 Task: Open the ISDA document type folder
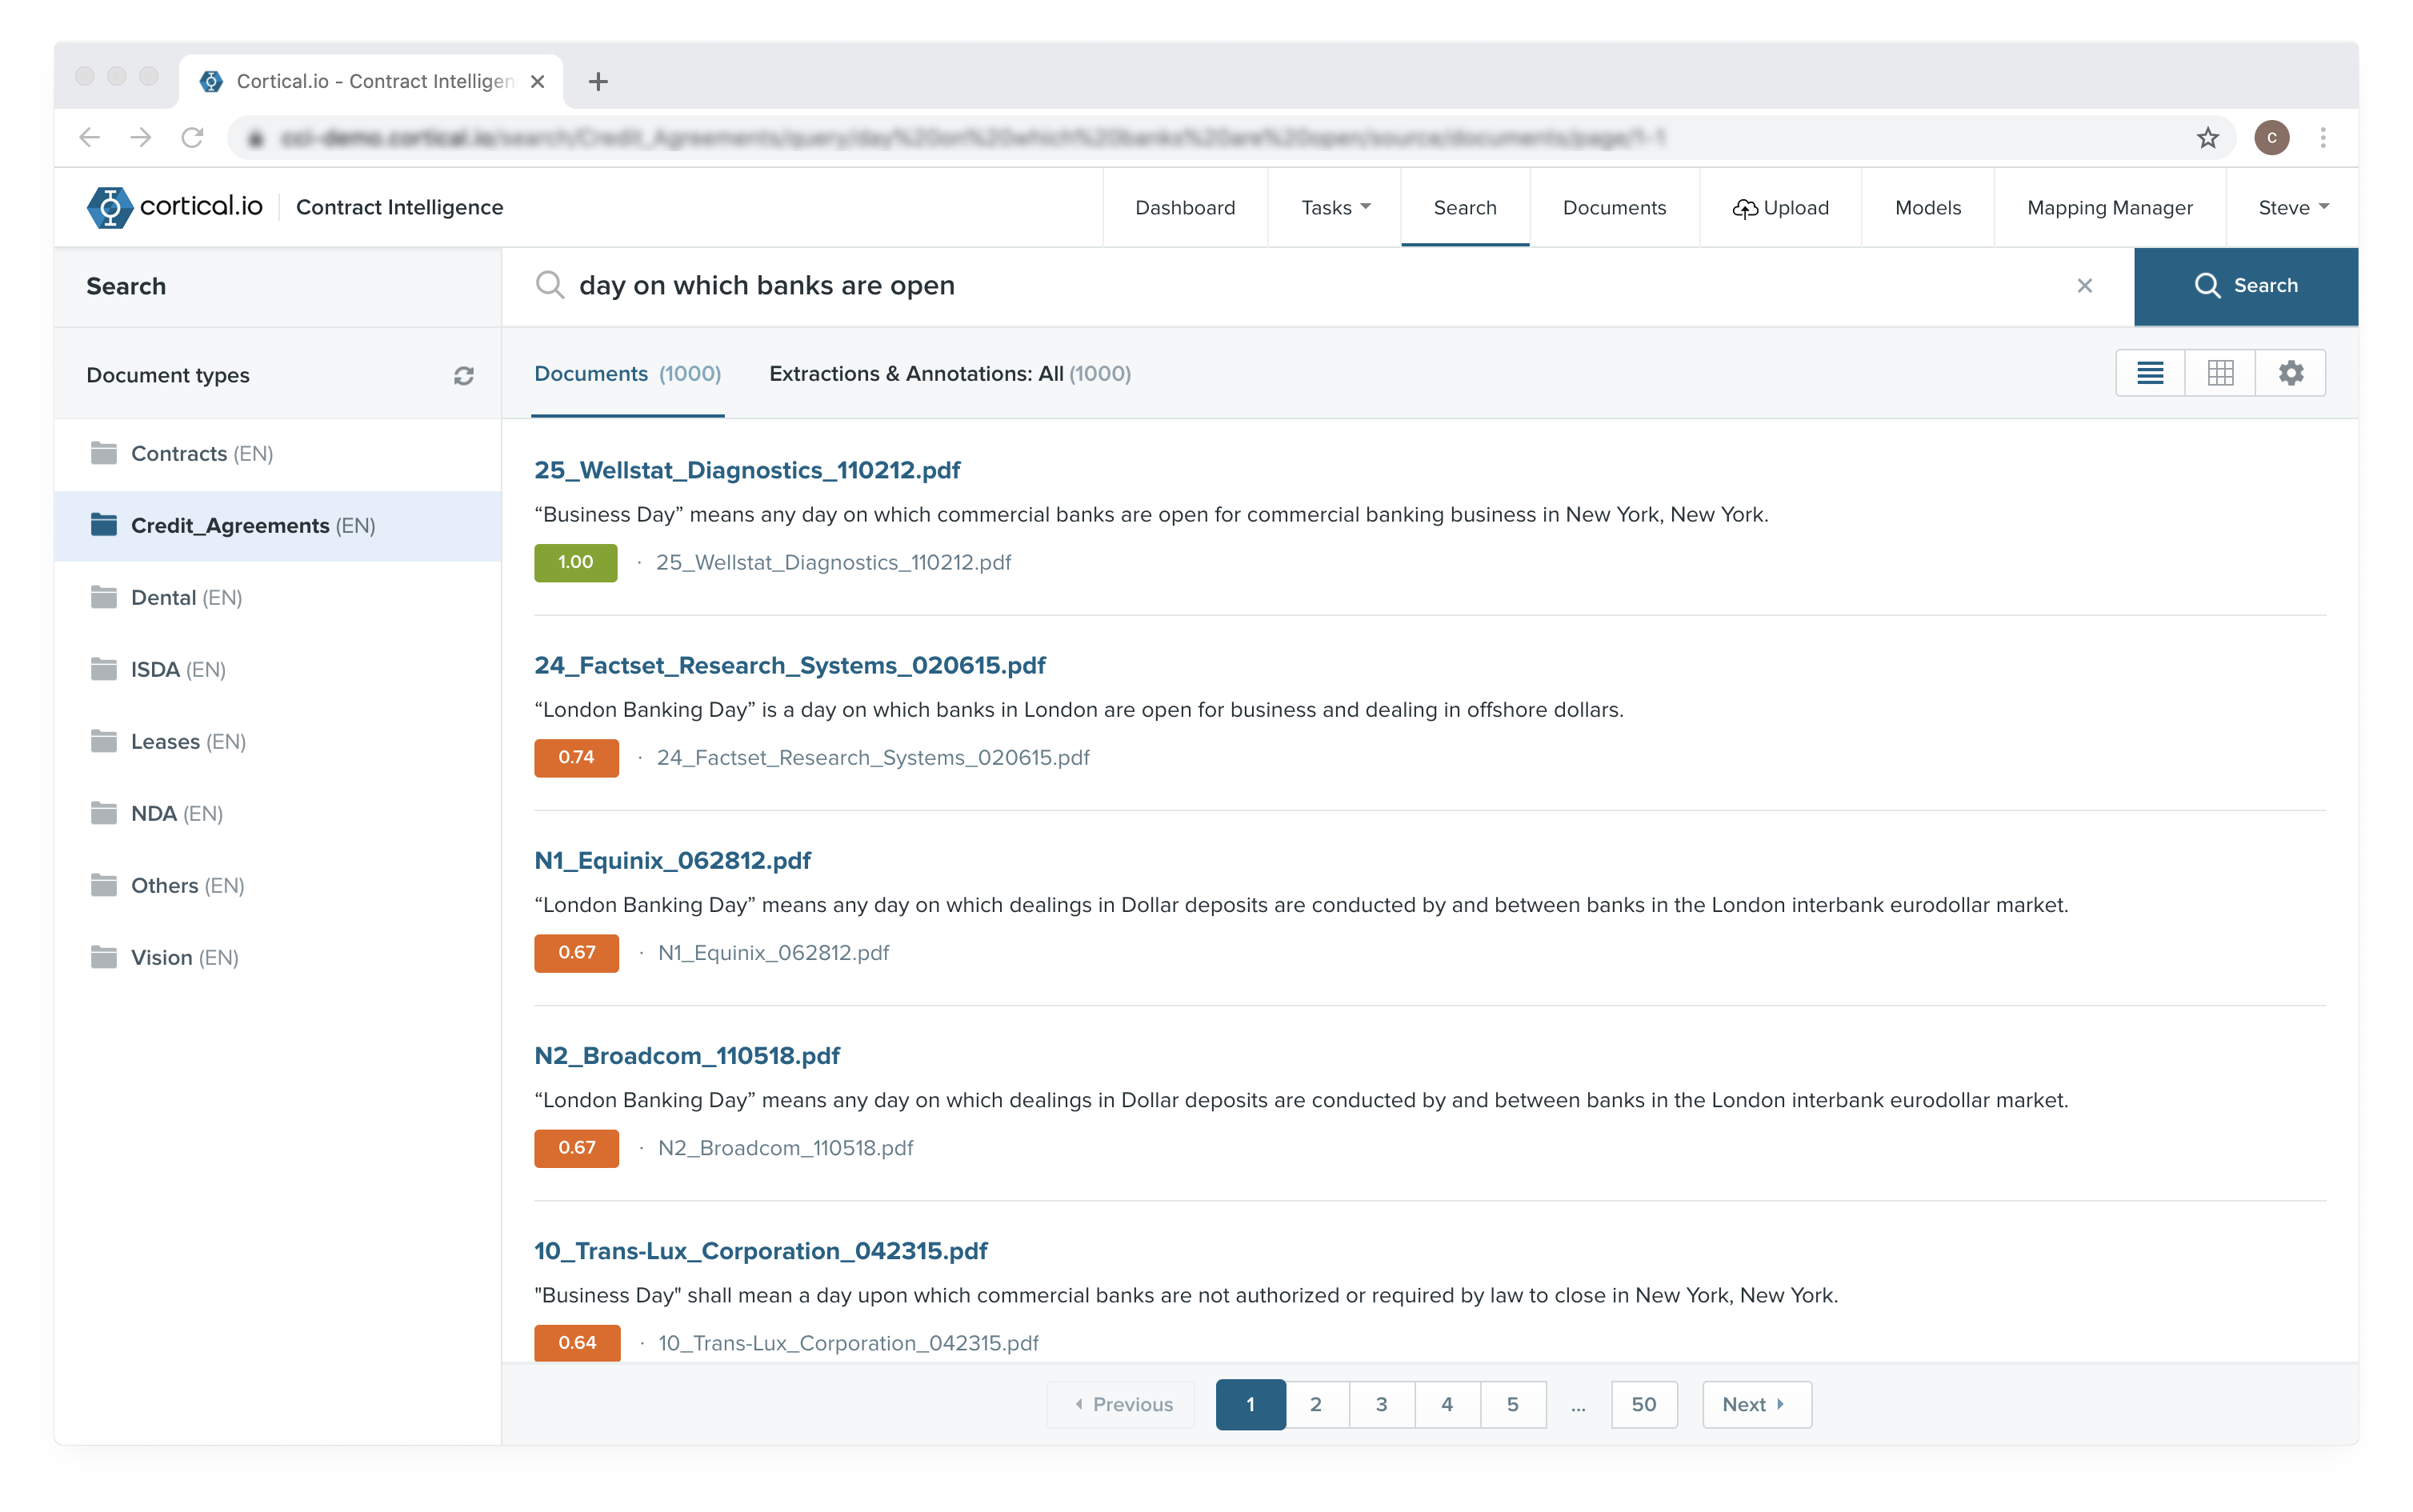(156, 669)
